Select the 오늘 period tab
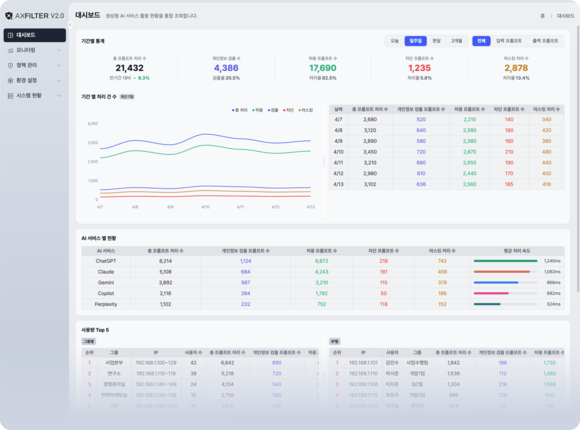 (395, 41)
